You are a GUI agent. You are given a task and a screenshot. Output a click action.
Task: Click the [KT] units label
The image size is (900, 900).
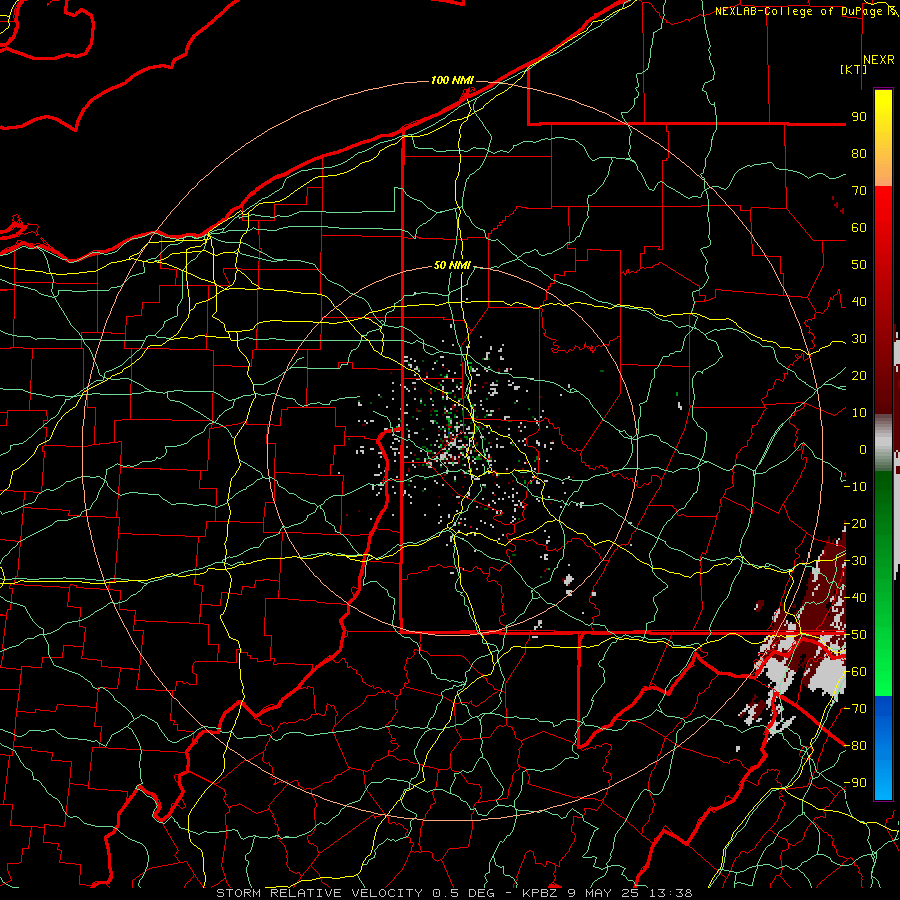click(x=853, y=69)
